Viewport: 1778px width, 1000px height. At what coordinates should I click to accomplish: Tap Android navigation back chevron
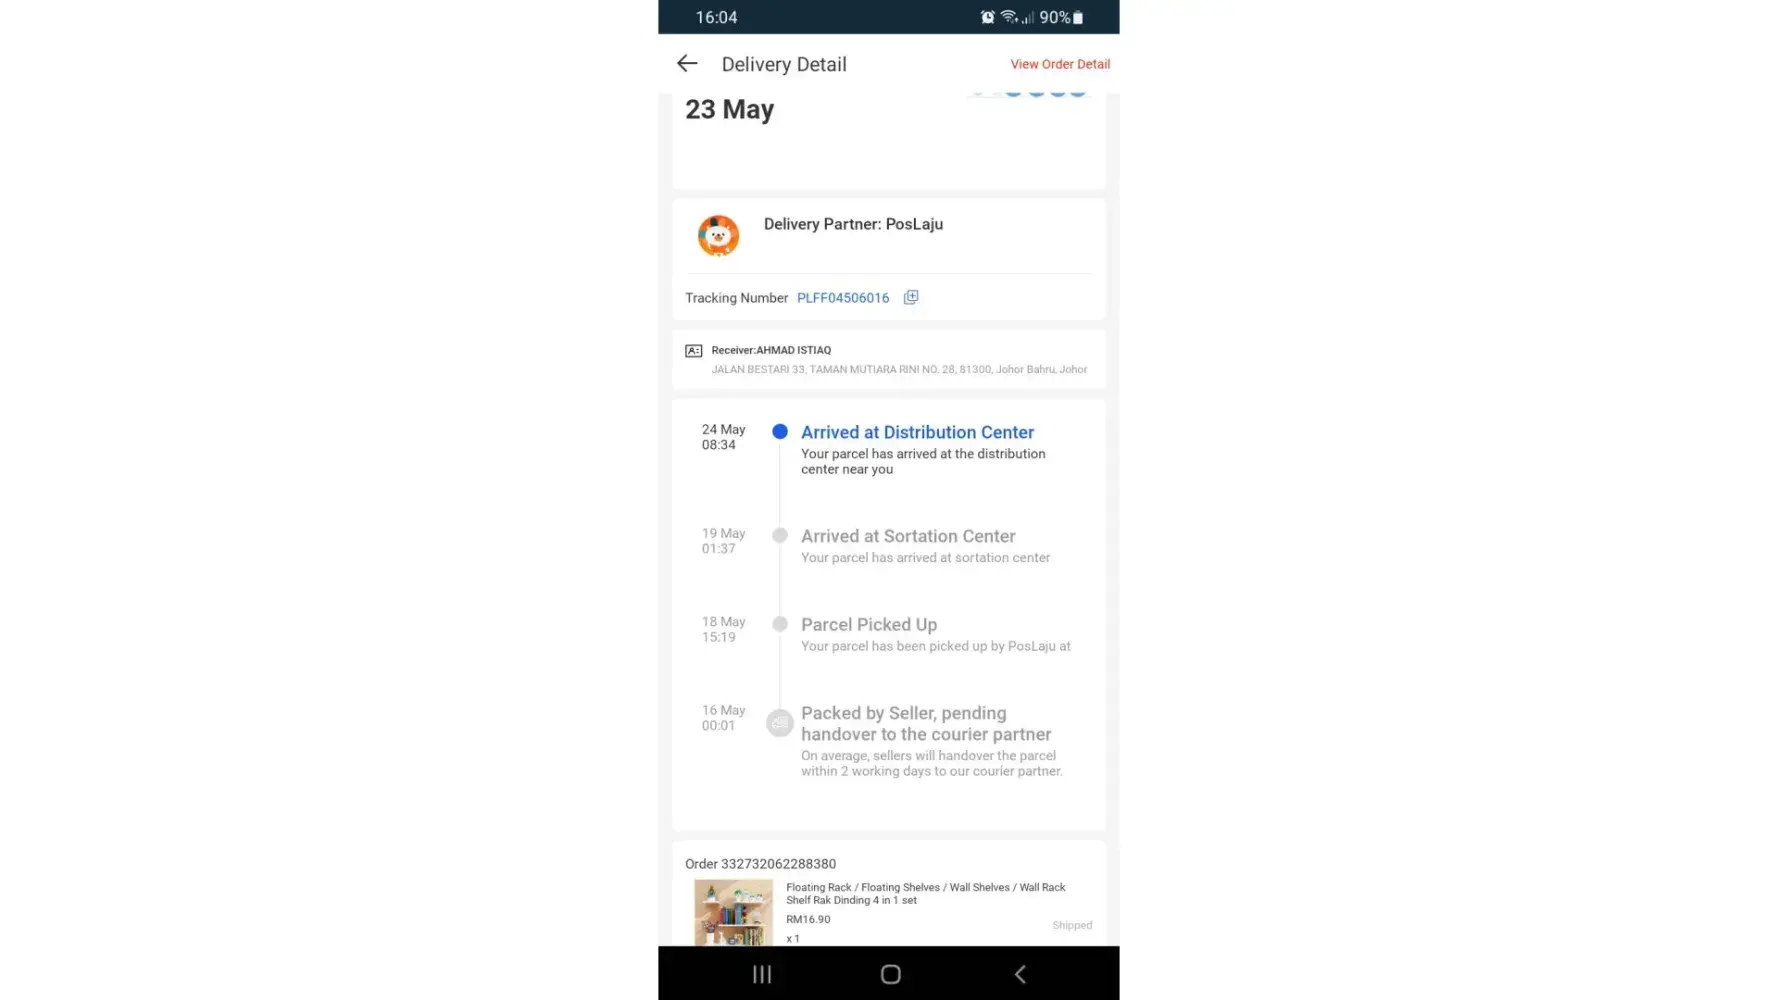click(x=1019, y=974)
